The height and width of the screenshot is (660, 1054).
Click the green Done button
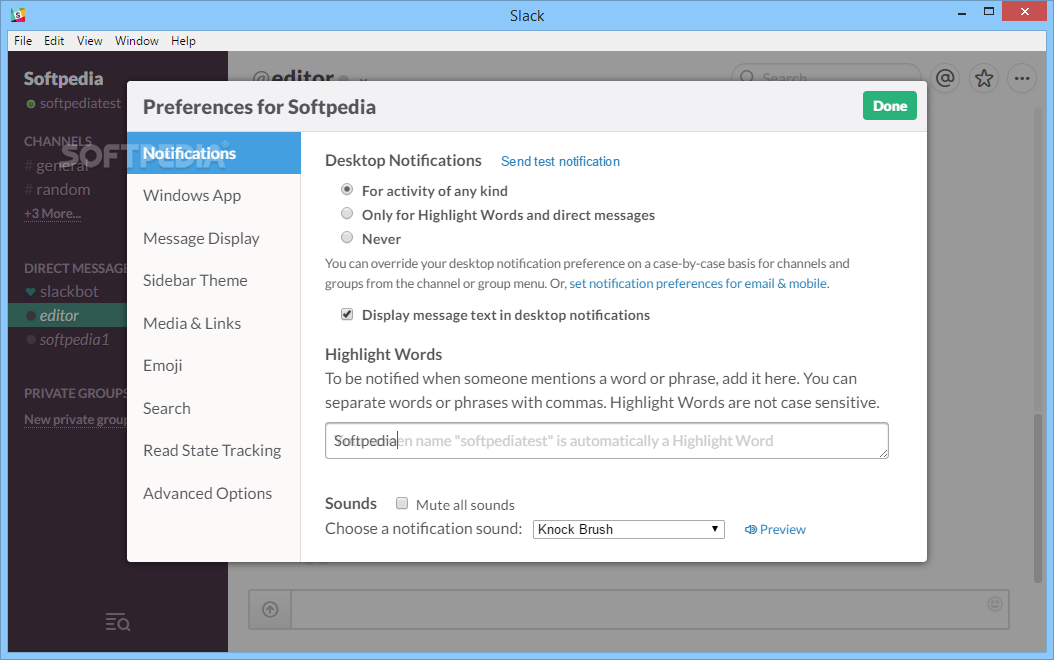[x=889, y=106]
